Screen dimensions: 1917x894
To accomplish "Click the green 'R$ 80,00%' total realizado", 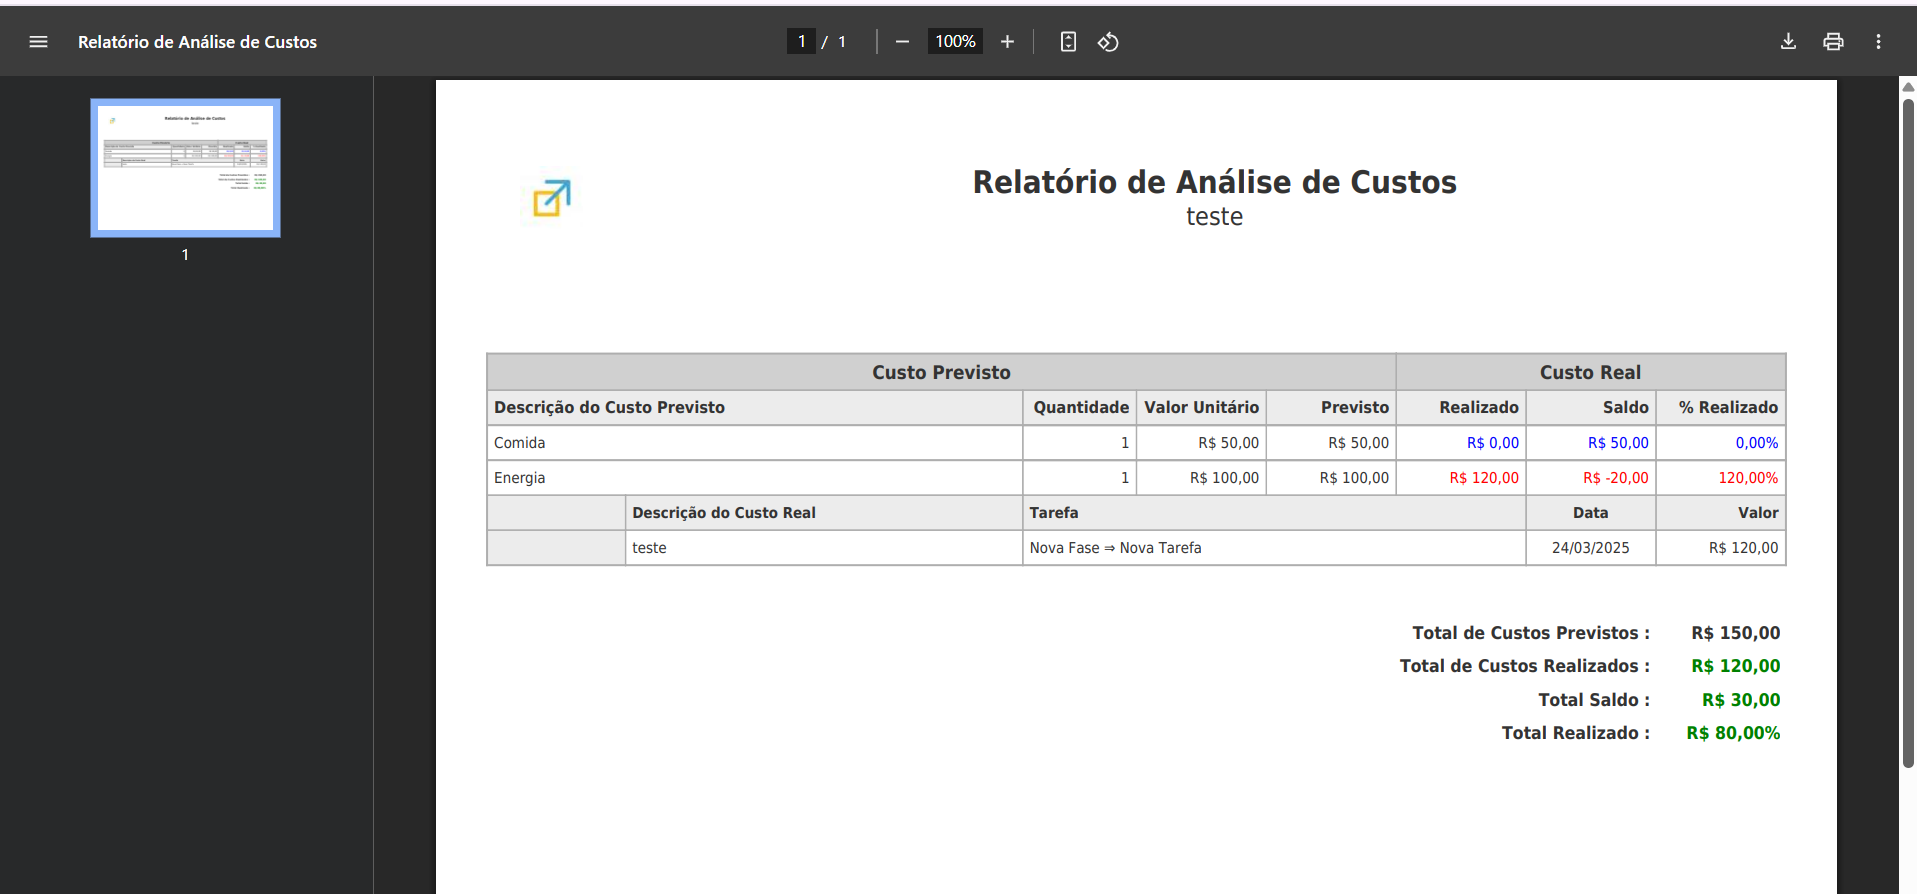I will 1733,733.
